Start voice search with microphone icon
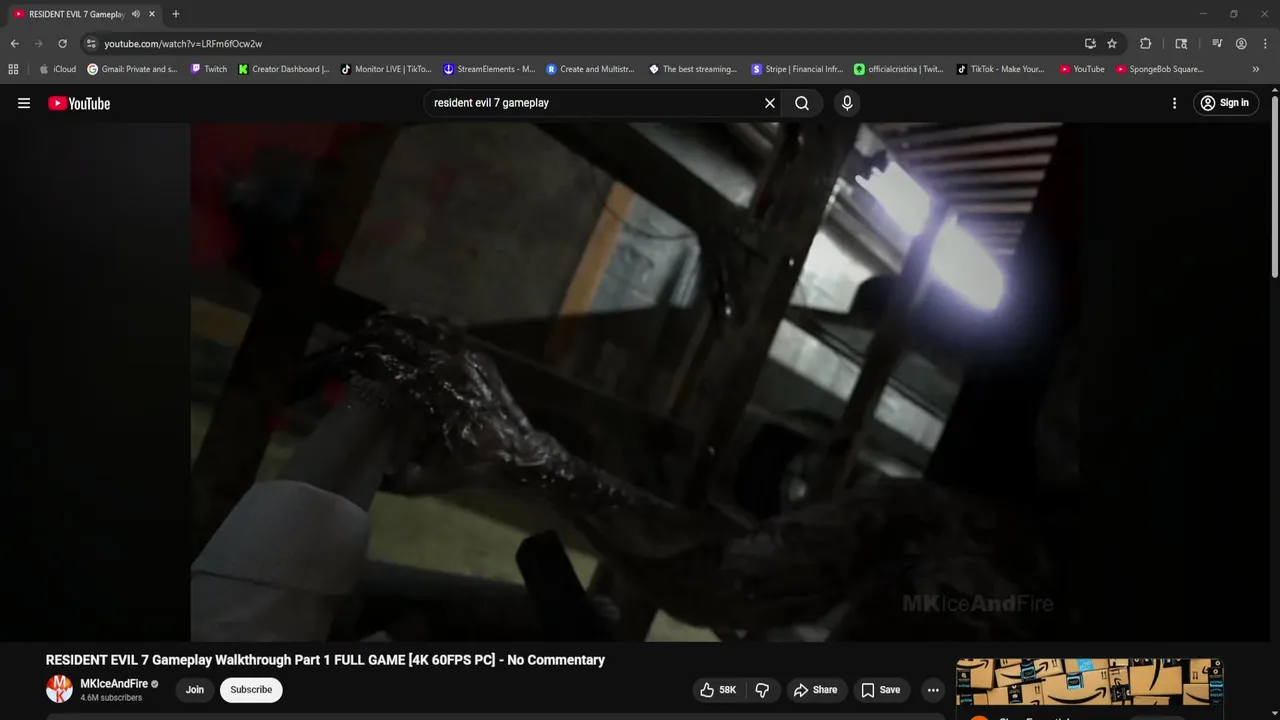The height and width of the screenshot is (720, 1280). (847, 103)
